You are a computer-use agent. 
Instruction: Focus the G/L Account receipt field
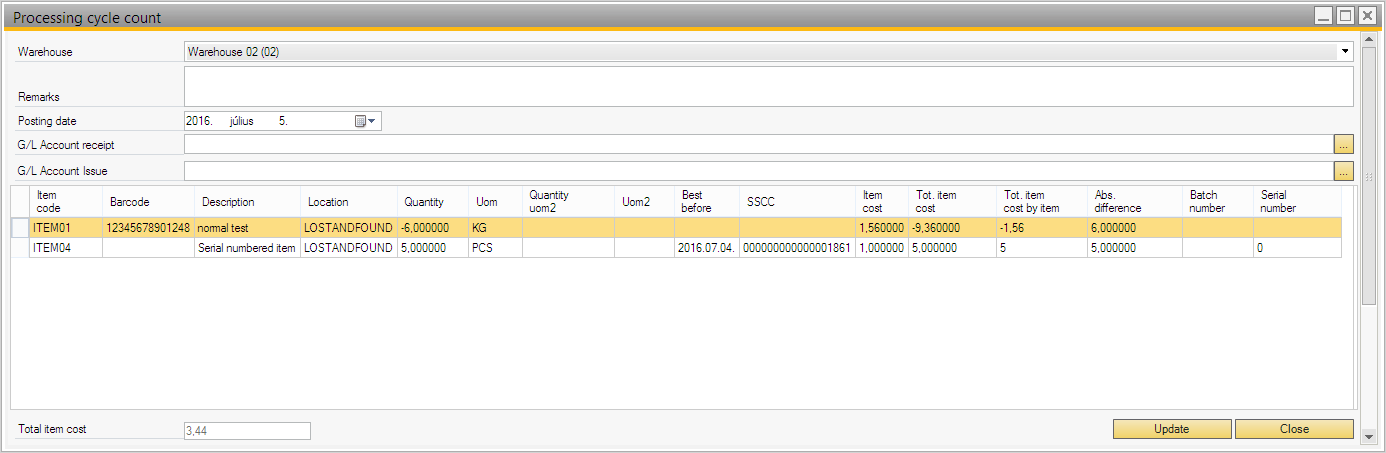coord(757,145)
